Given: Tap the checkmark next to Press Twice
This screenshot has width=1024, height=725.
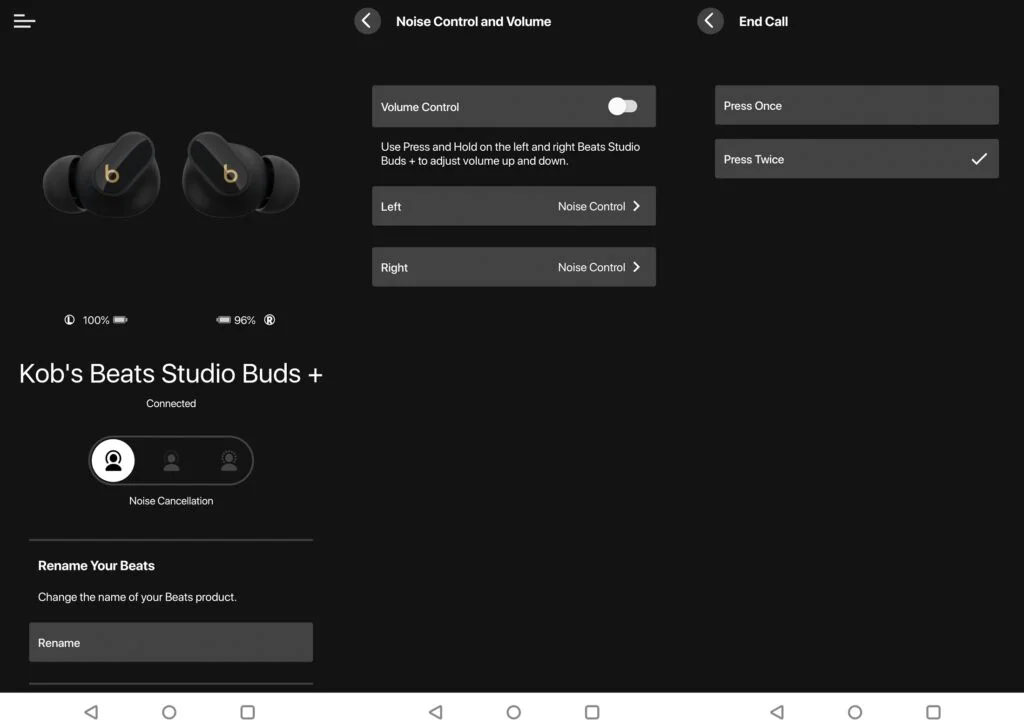Looking at the screenshot, I should point(979,159).
